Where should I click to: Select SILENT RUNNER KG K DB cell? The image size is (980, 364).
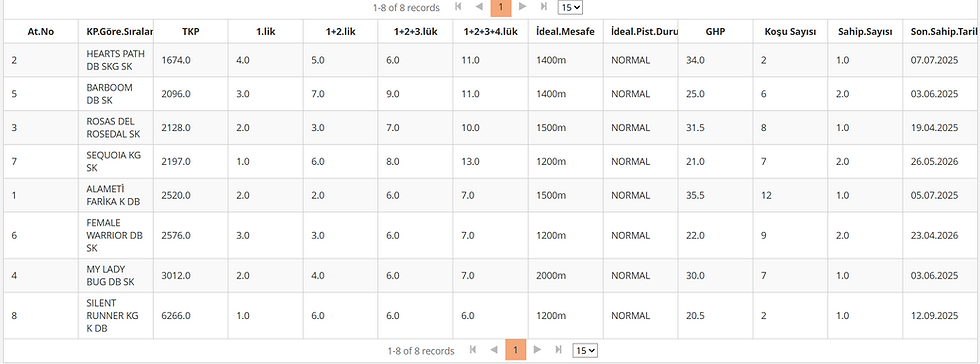[x=116, y=316]
